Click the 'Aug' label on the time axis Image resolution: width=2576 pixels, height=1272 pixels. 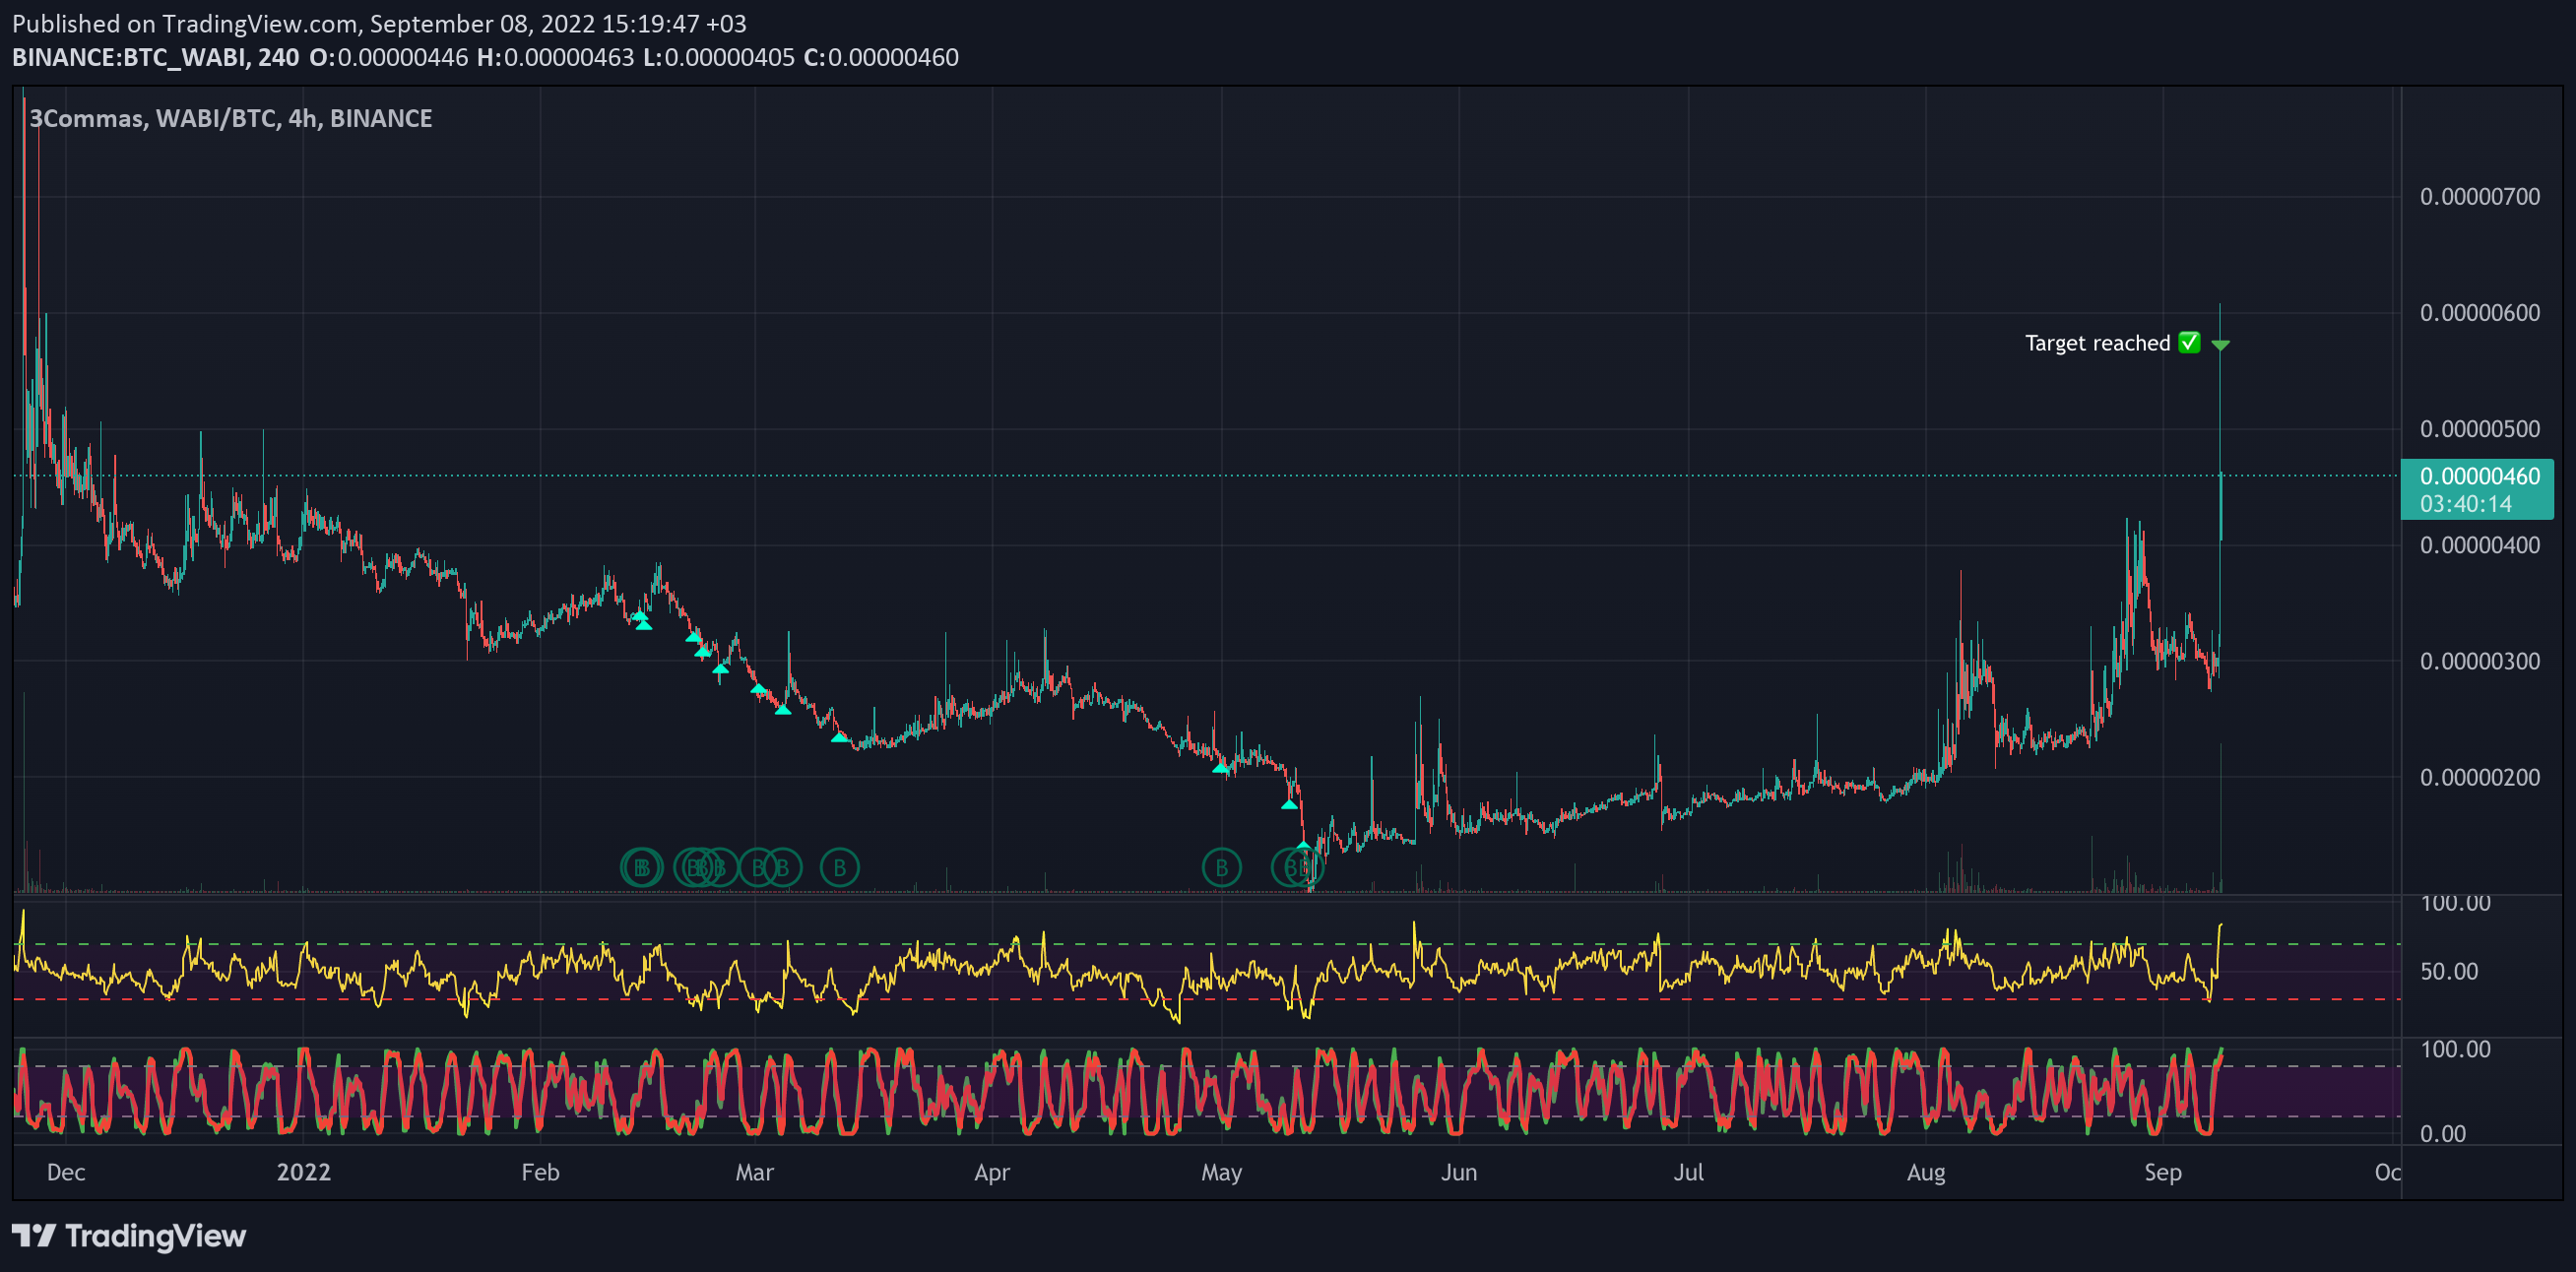click(1926, 1172)
